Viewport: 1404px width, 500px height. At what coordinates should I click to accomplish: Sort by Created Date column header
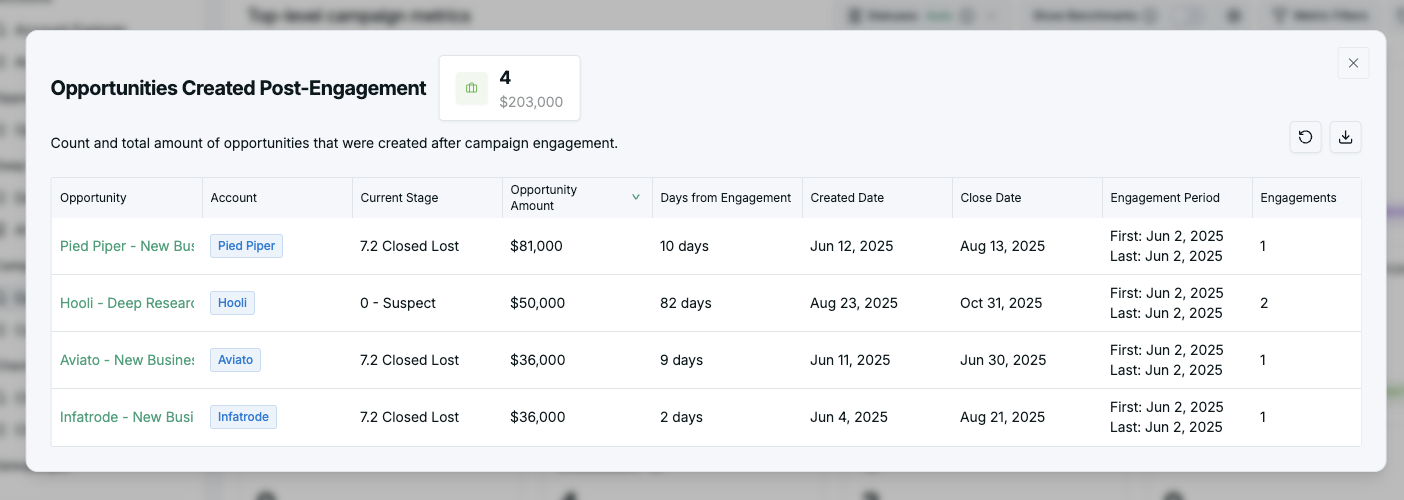pos(847,198)
